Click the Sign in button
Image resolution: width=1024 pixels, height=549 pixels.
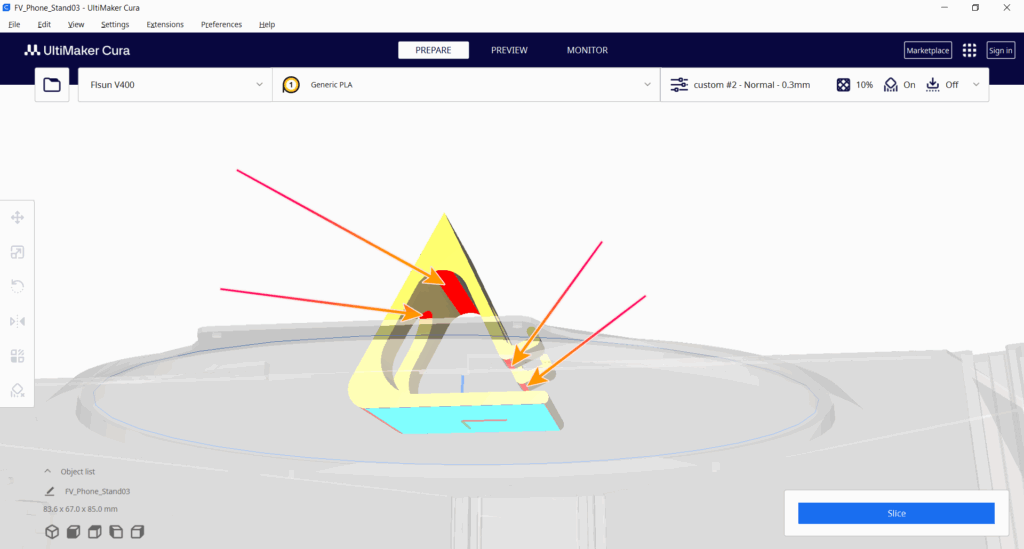click(x=1000, y=50)
